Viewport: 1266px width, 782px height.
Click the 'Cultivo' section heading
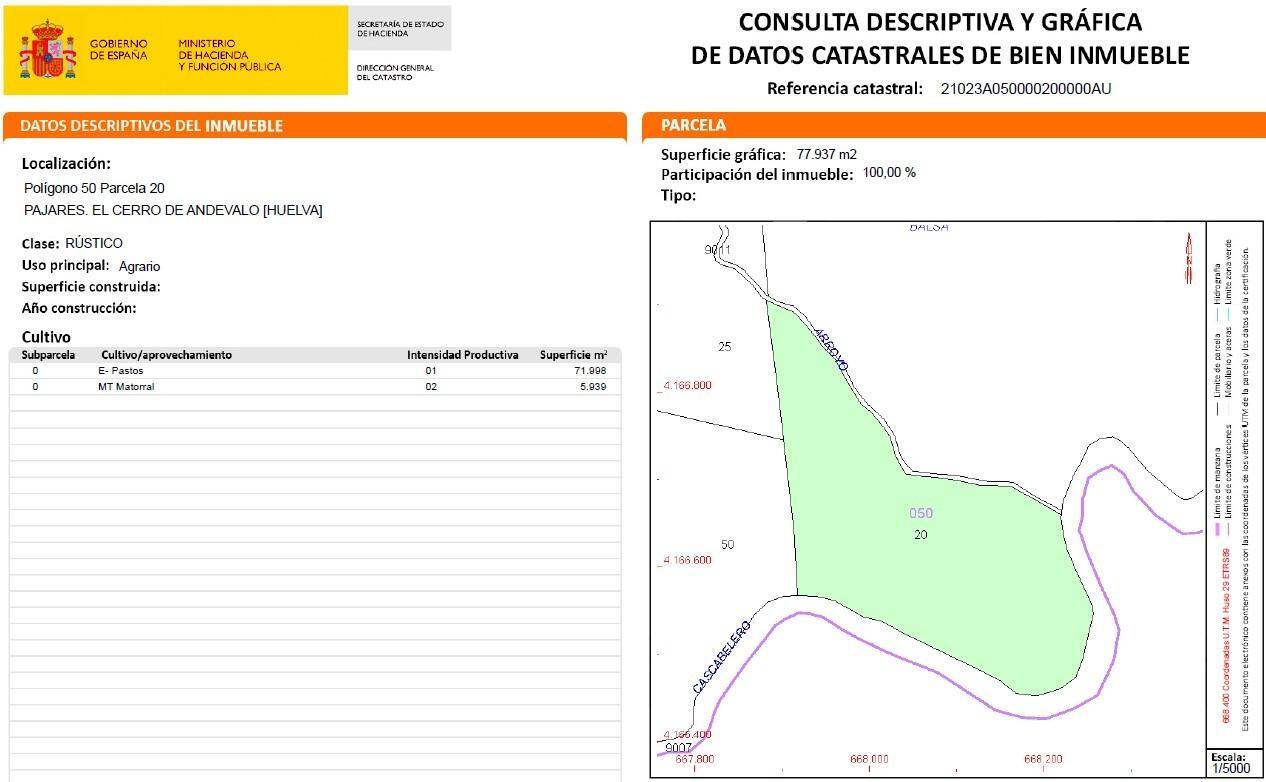point(46,337)
